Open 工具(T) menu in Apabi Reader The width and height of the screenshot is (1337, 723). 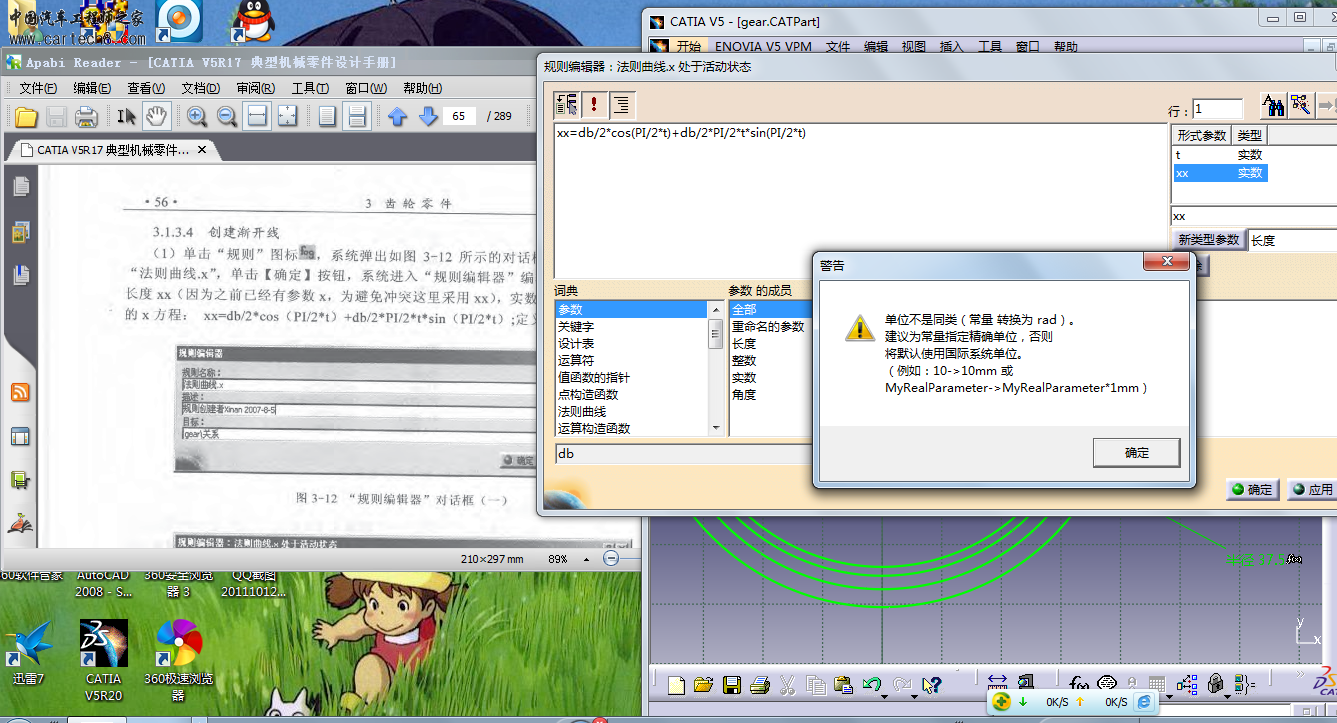[x=310, y=88]
